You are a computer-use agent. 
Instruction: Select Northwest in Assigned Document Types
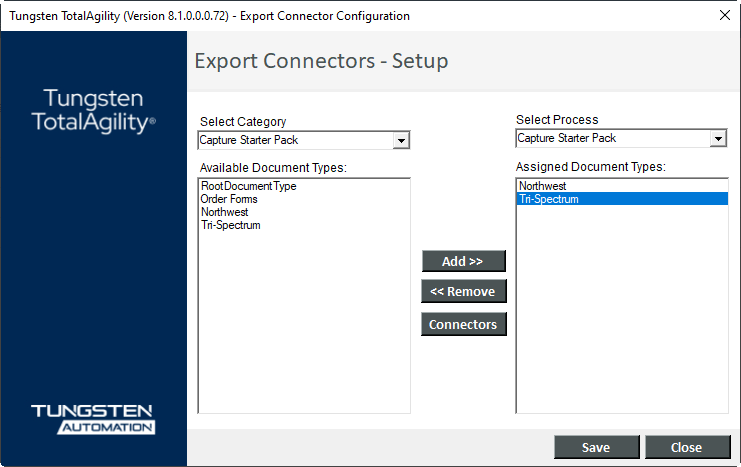[542, 186]
